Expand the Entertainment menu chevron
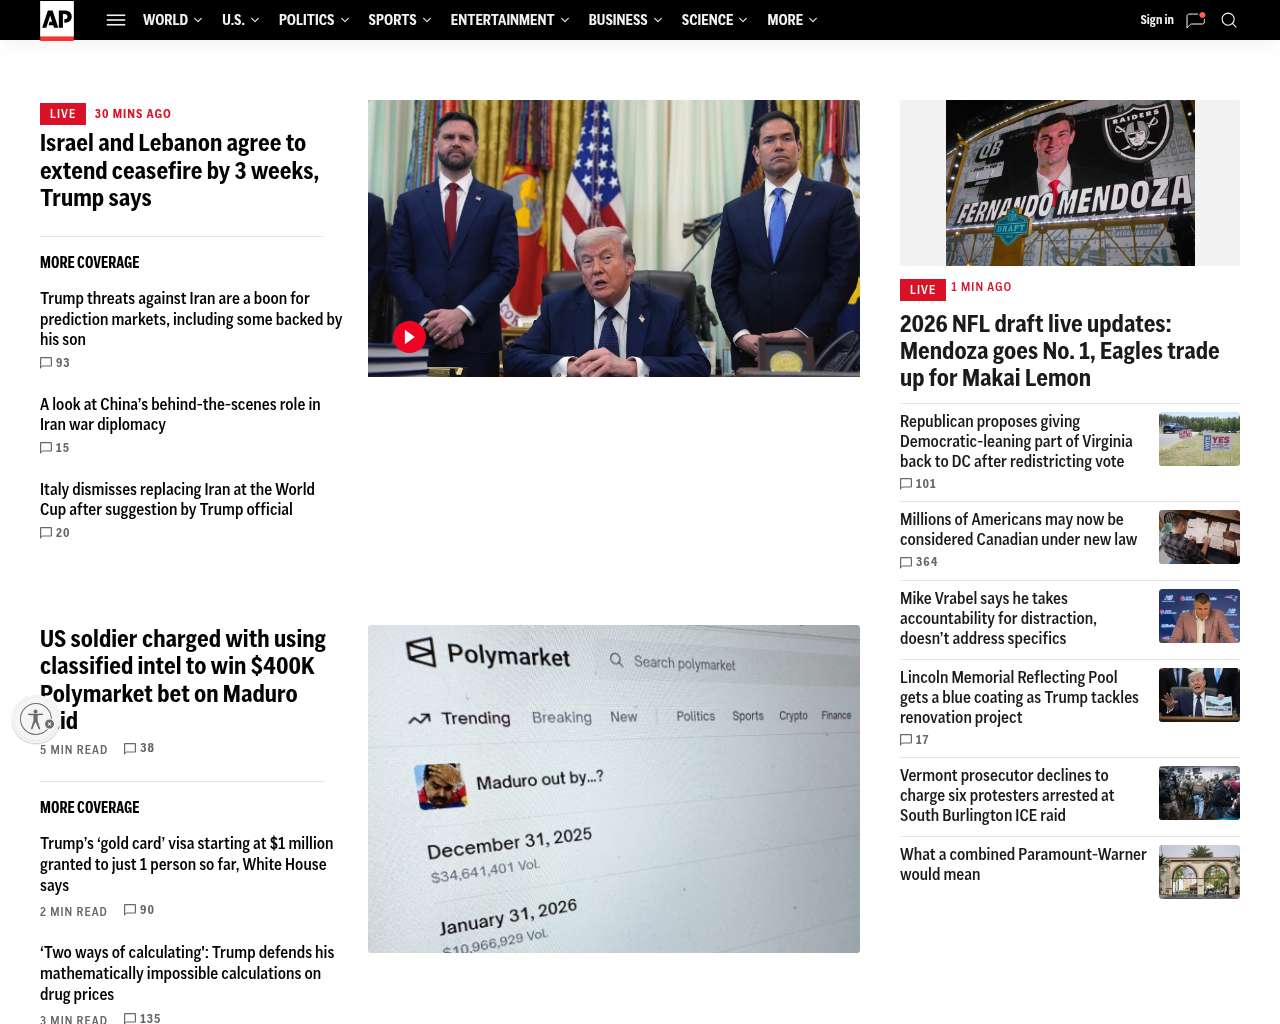Image resolution: width=1280 pixels, height=1024 pixels. (565, 20)
